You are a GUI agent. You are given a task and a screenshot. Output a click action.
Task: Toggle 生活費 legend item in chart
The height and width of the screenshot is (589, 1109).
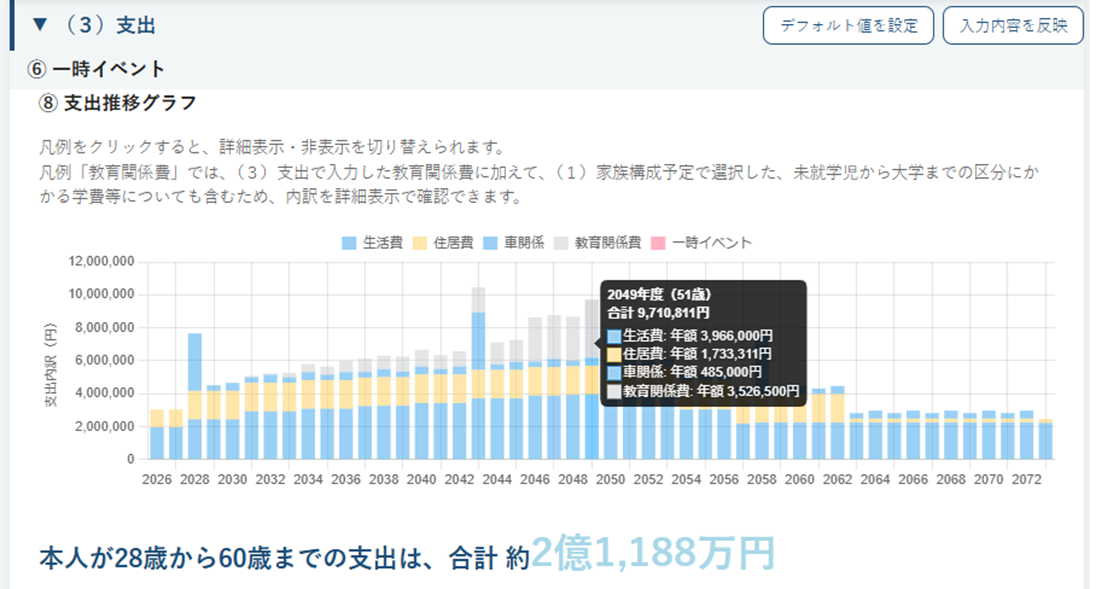point(372,243)
